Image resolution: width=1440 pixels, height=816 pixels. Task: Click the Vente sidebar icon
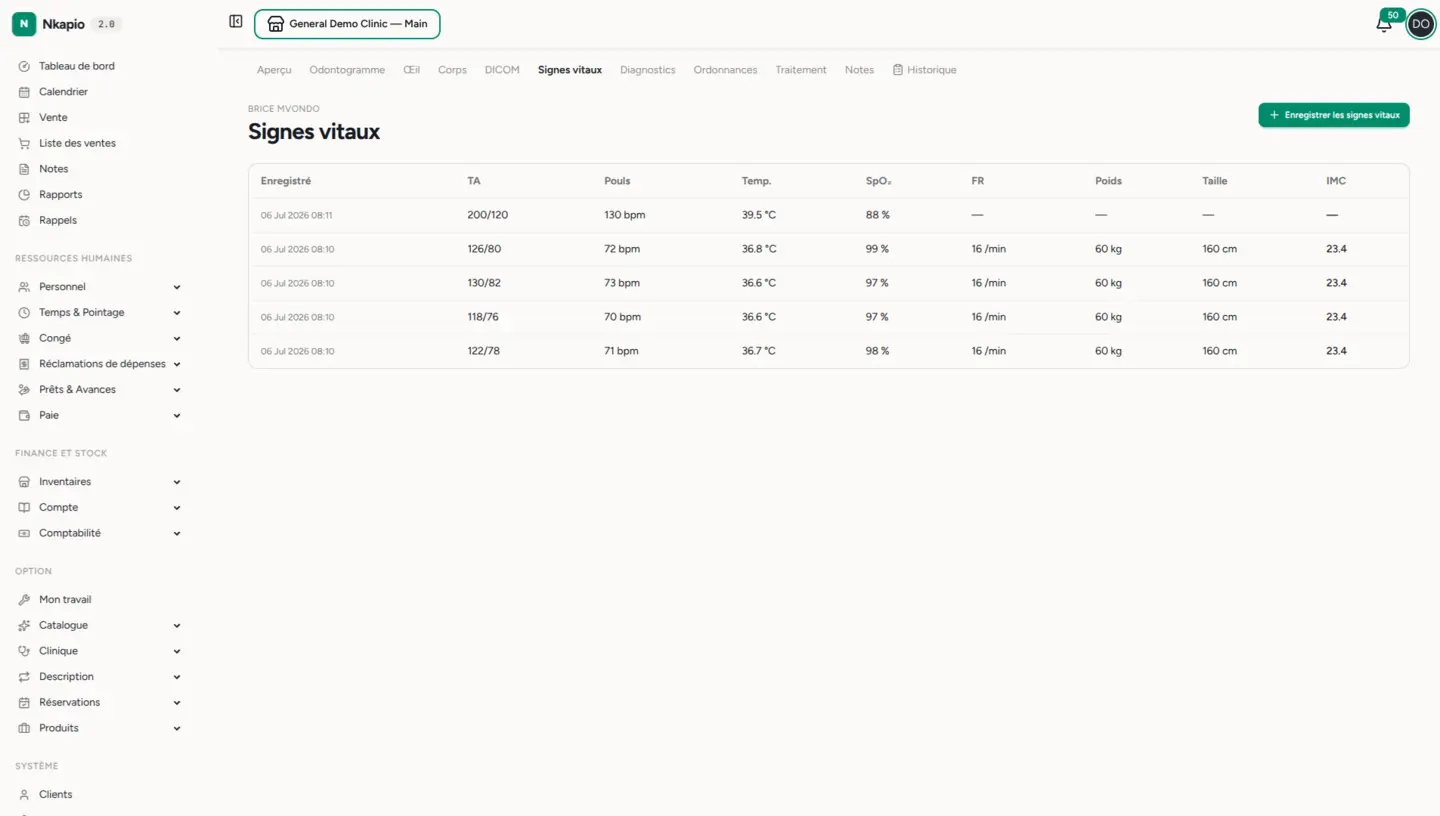click(x=24, y=118)
